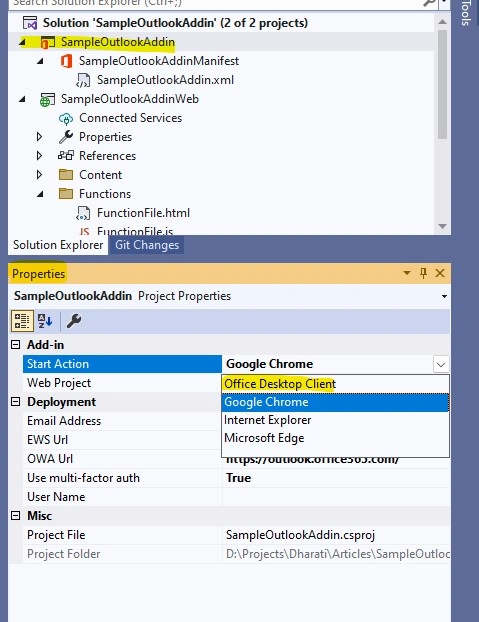479x622 pixels.
Task: Collapse the Deployment property category
Action: click(15, 402)
